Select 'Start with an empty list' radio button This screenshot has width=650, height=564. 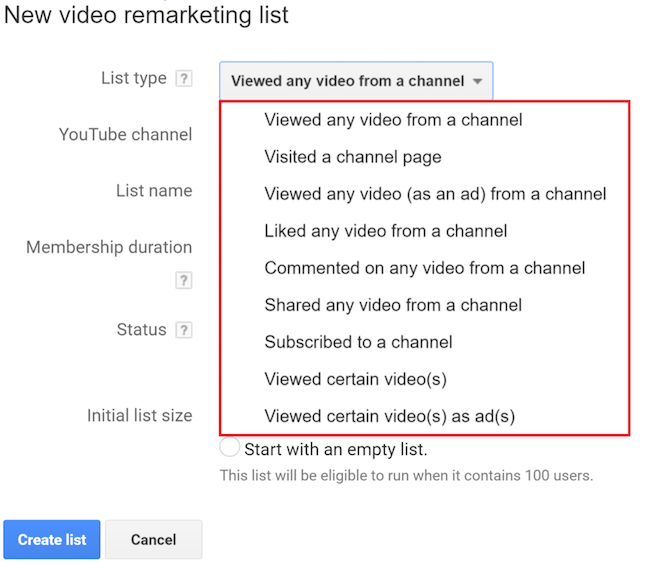(230, 447)
